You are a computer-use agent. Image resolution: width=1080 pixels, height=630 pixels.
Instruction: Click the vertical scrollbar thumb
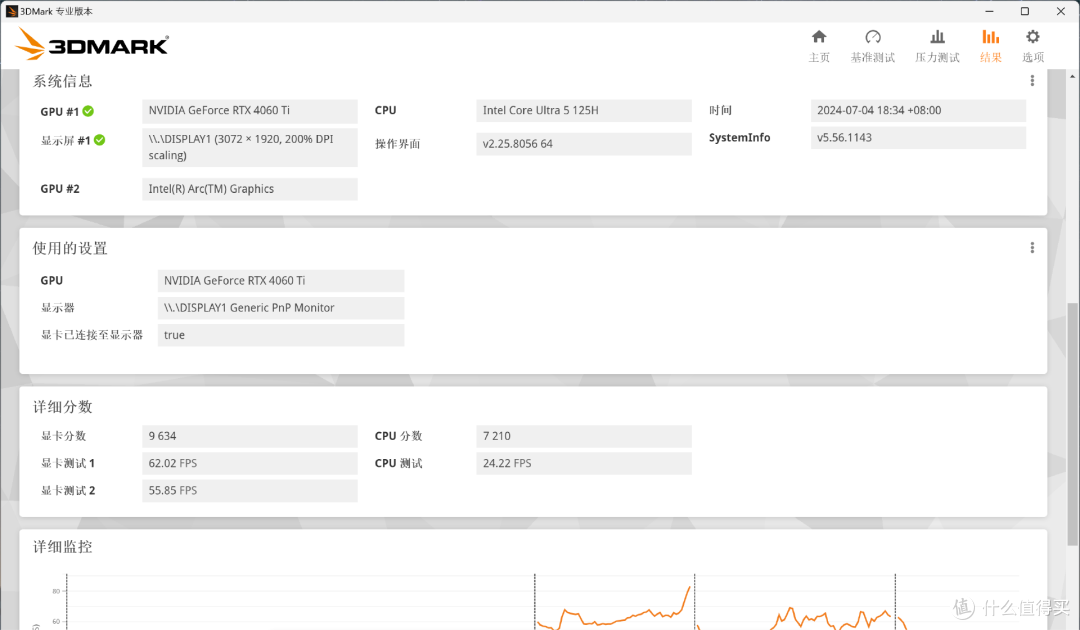point(1072,423)
